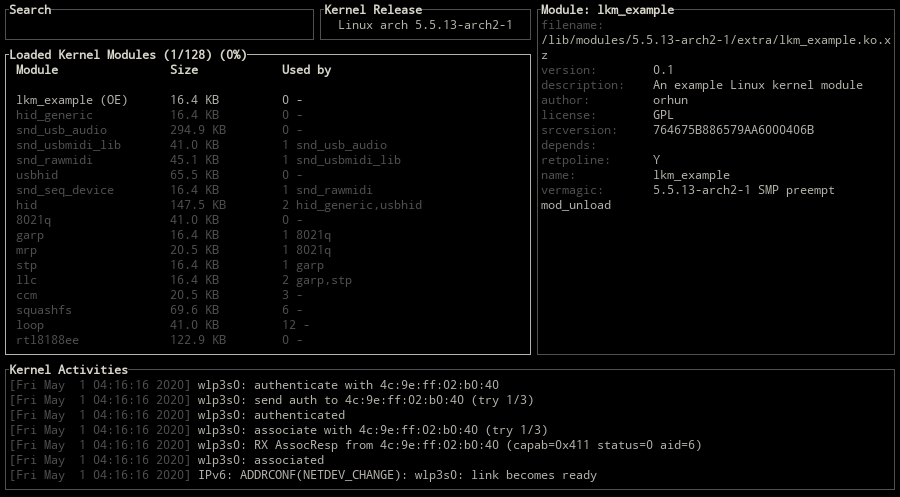This screenshot has height=497, width=900.
Task: Click the 'RX AssocResp' log line
Action: coord(355,445)
